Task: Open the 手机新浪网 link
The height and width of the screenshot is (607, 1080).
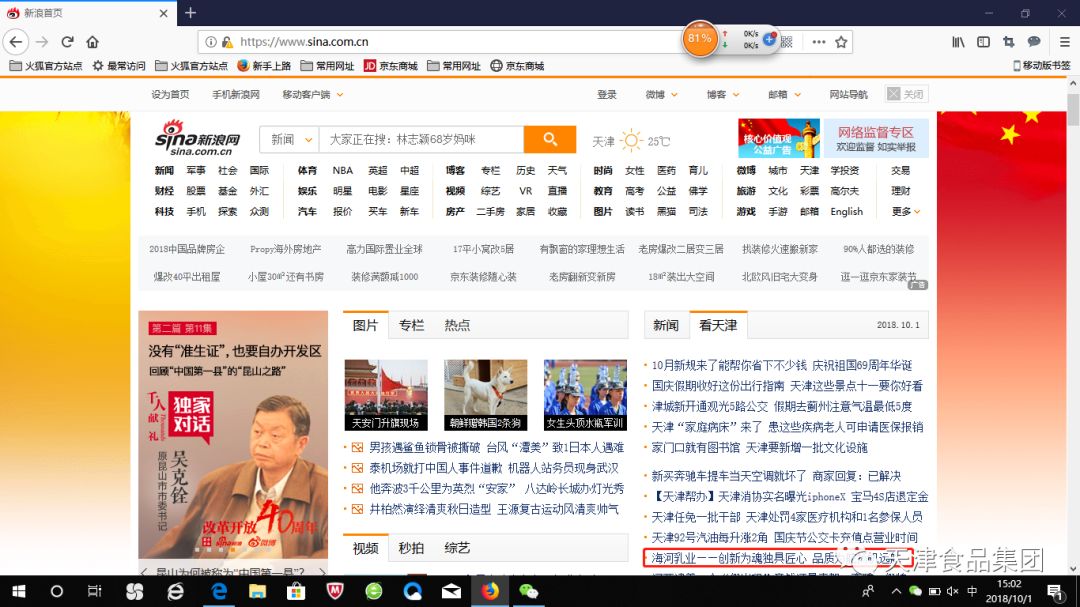Action: [236, 94]
